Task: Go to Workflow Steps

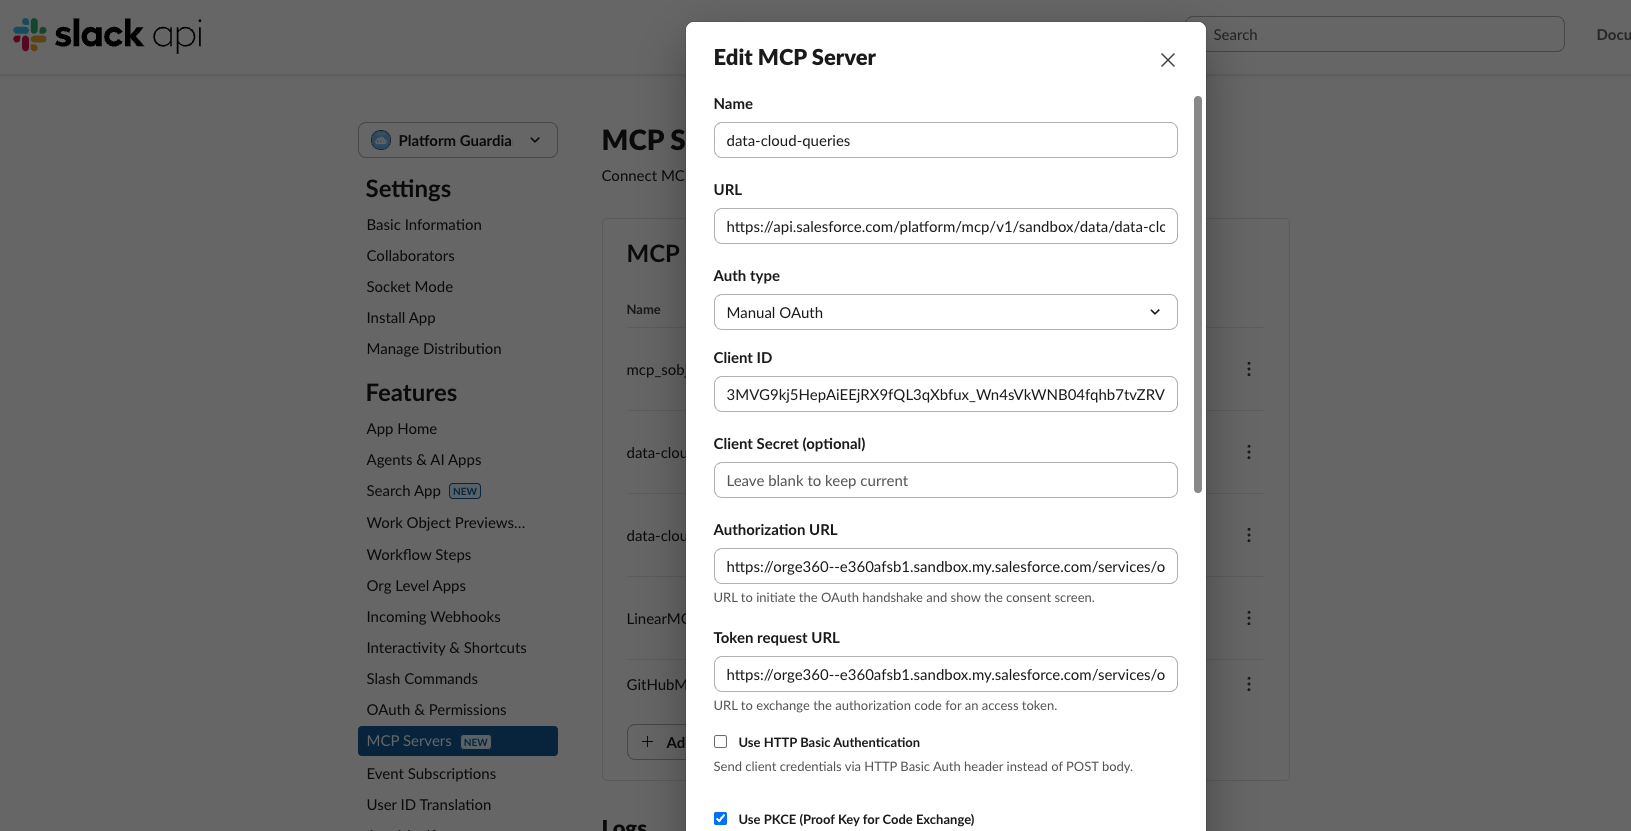Action: tap(418, 555)
